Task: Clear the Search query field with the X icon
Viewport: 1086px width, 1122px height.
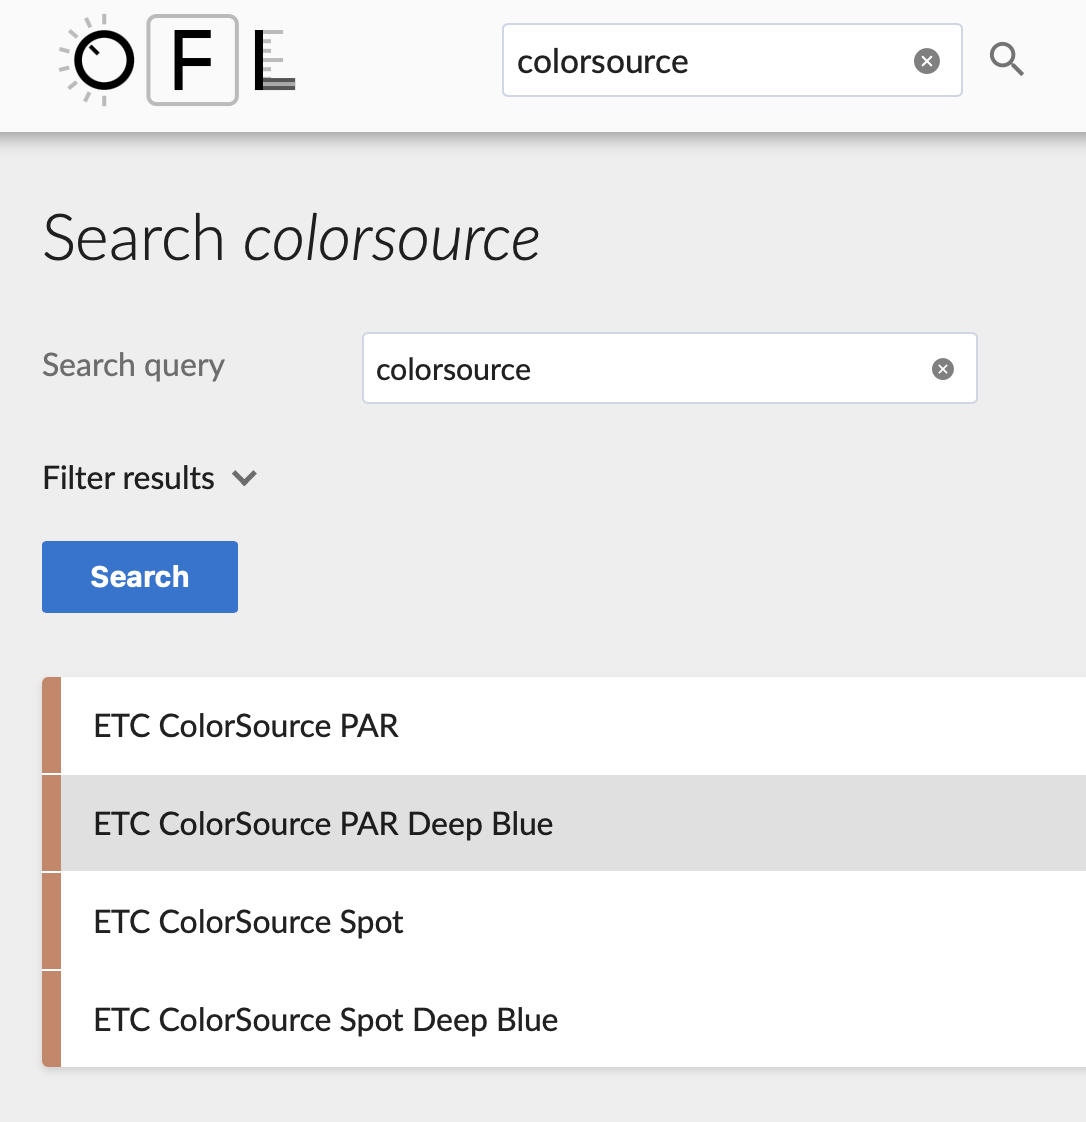Action: click(942, 369)
